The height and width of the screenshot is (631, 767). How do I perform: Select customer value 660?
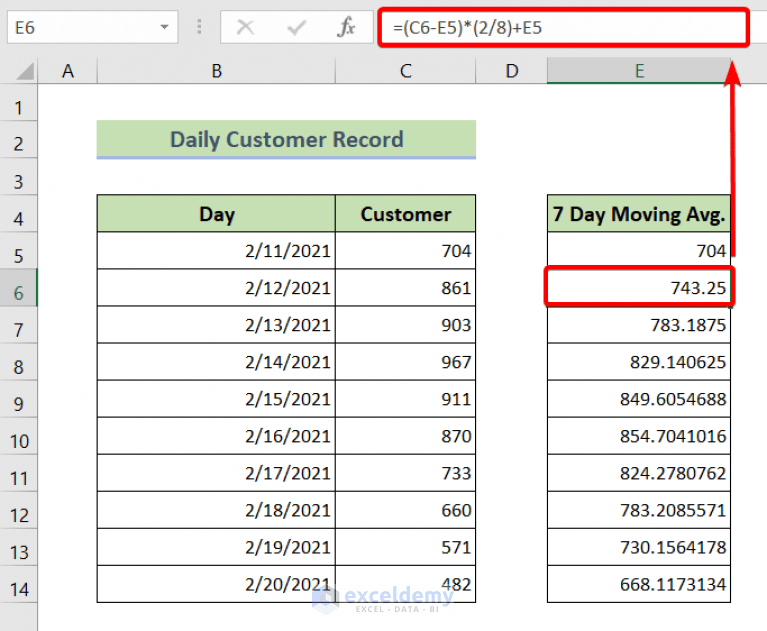click(406, 511)
